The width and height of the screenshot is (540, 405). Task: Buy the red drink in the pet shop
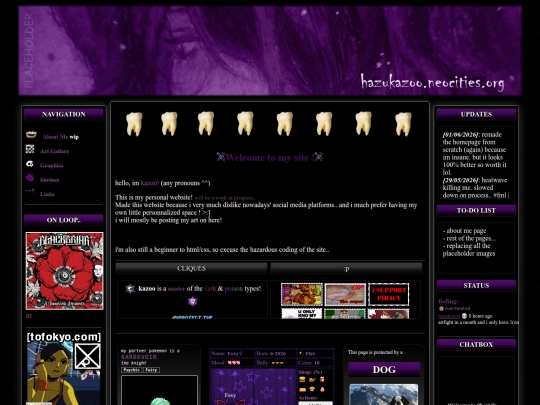coord(322,380)
